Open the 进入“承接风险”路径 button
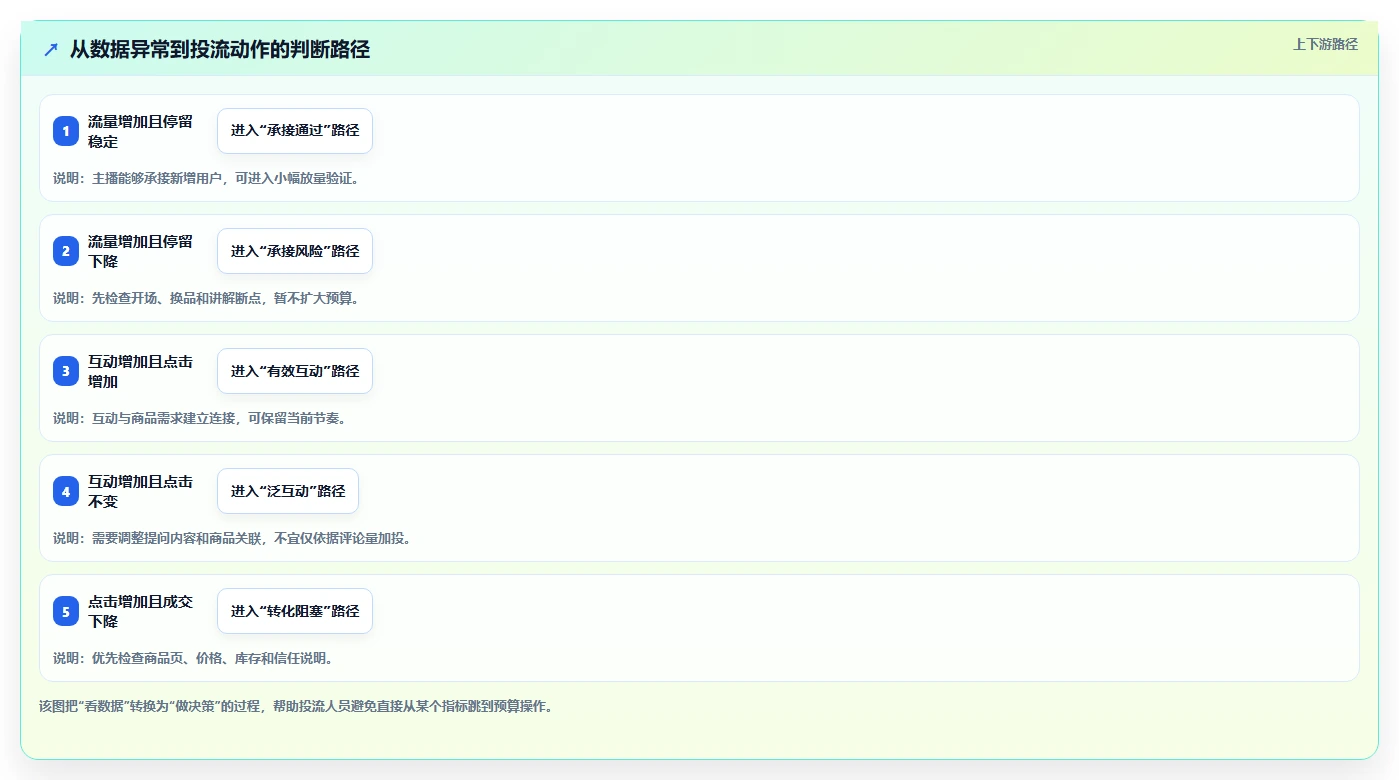This screenshot has height=780, width=1399. 295,251
